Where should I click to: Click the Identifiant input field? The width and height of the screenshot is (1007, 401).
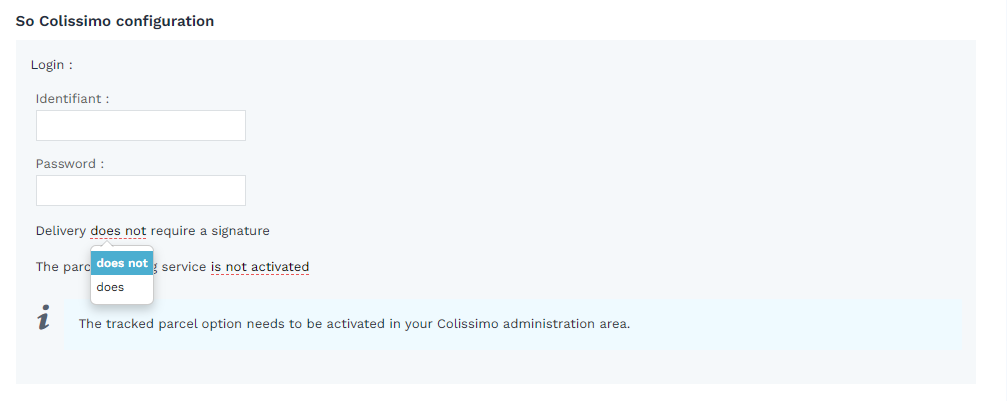point(141,126)
